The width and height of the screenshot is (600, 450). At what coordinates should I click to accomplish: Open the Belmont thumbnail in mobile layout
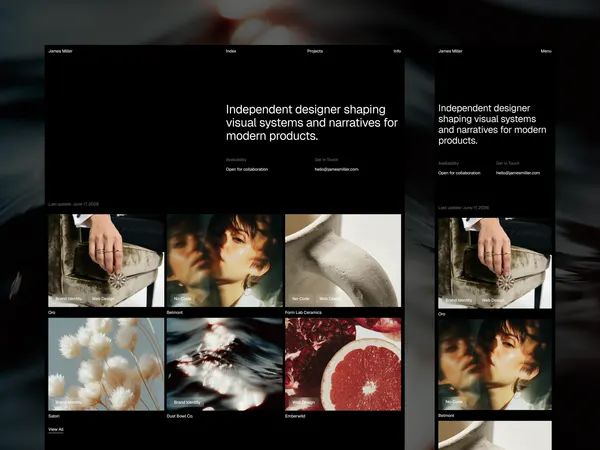495,365
